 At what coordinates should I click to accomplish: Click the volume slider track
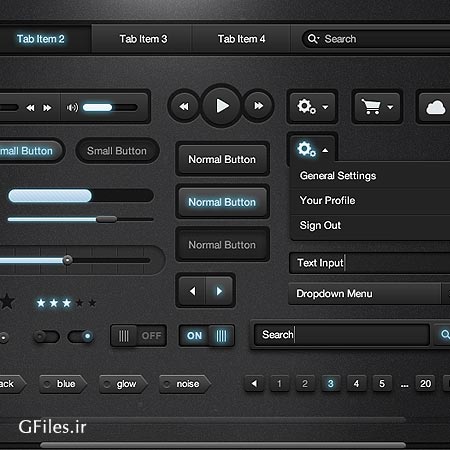110,107
